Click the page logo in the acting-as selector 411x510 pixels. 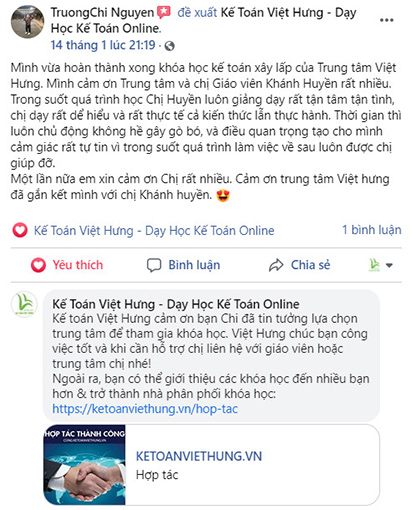(374, 265)
